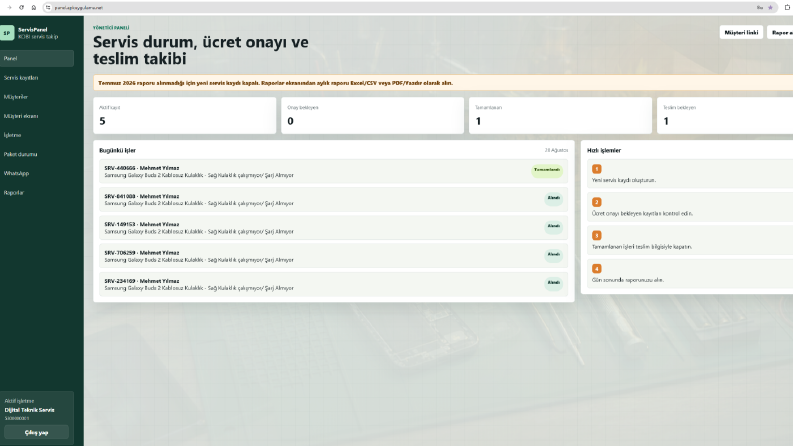Click the ServisPanel SP logo icon
Viewport: 793px width, 446px height.
(x=7, y=33)
